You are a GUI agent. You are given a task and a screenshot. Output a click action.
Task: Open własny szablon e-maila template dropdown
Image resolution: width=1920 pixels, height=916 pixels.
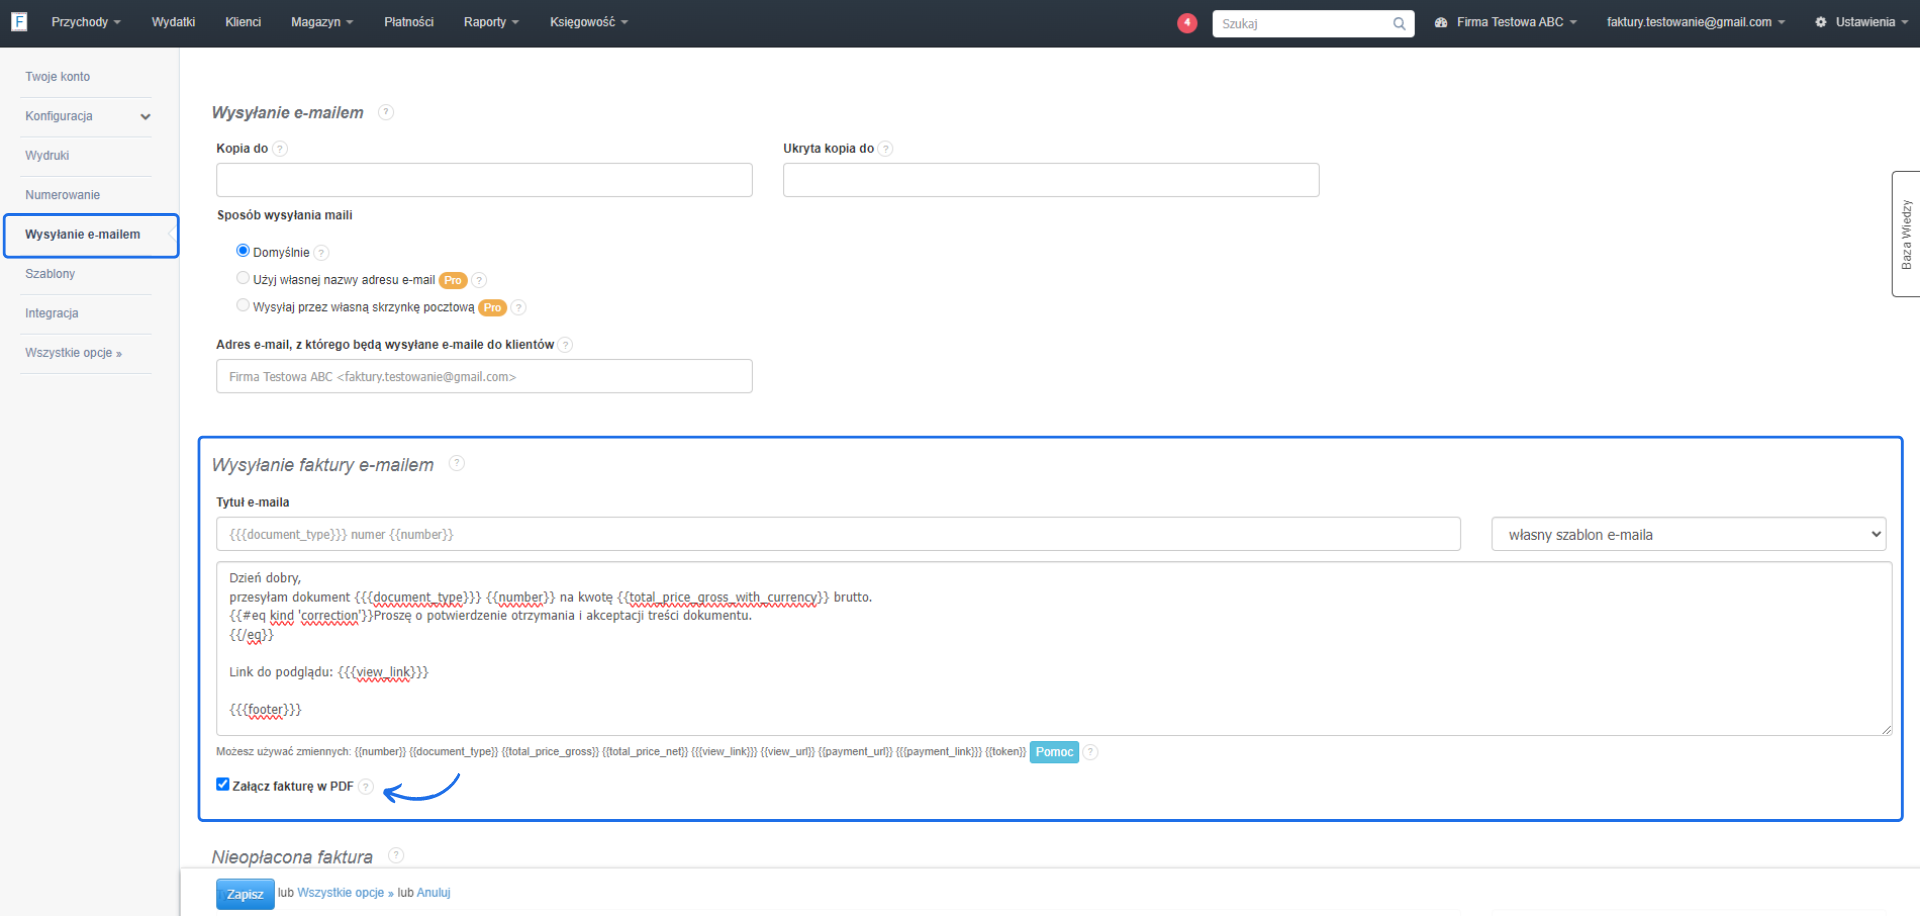(1689, 534)
